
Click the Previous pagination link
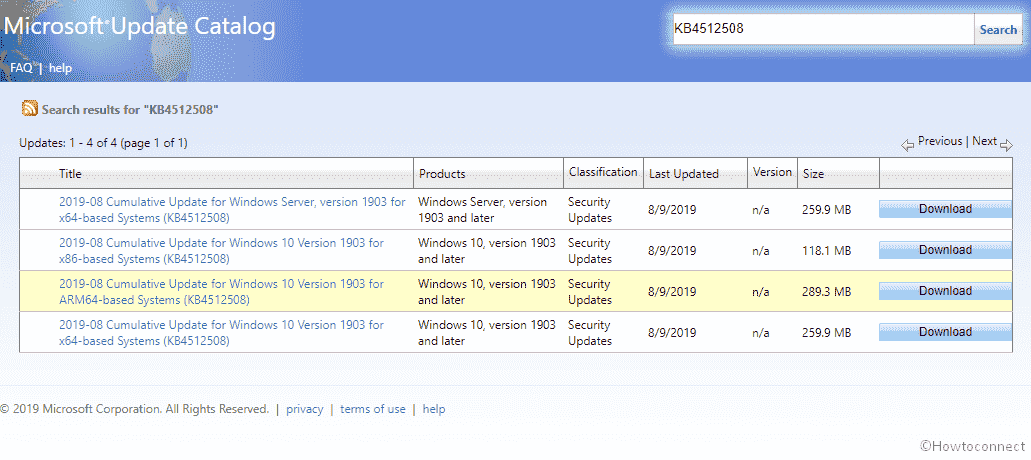click(x=940, y=141)
